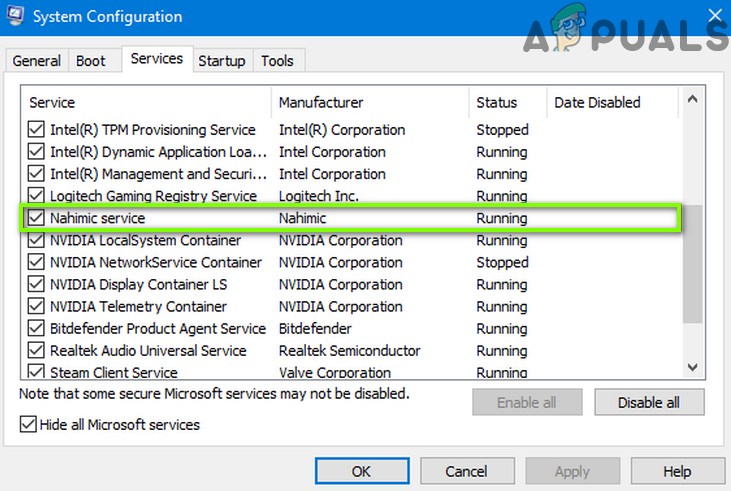Switch to the General tab
The width and height of the screenshot is (731, 491).
tap(37, 61)
